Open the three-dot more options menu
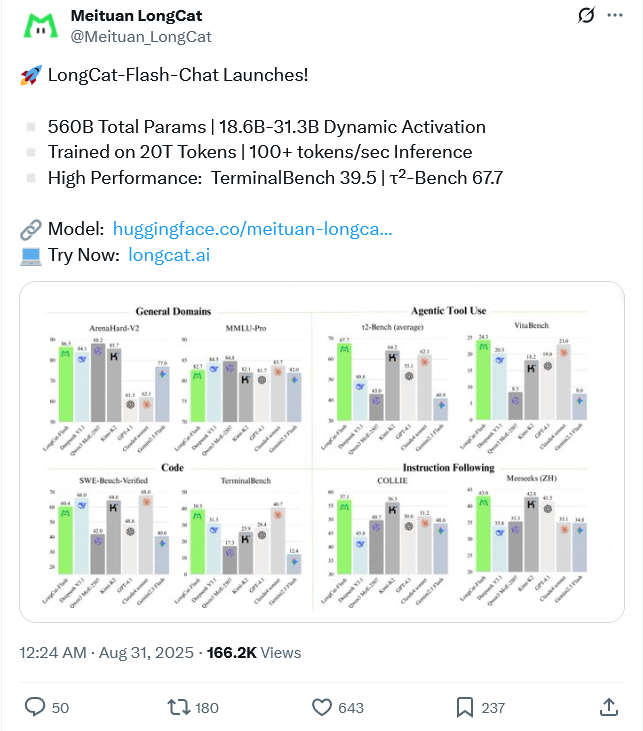The width and height of the screenshot is (643, 731). 615,15
